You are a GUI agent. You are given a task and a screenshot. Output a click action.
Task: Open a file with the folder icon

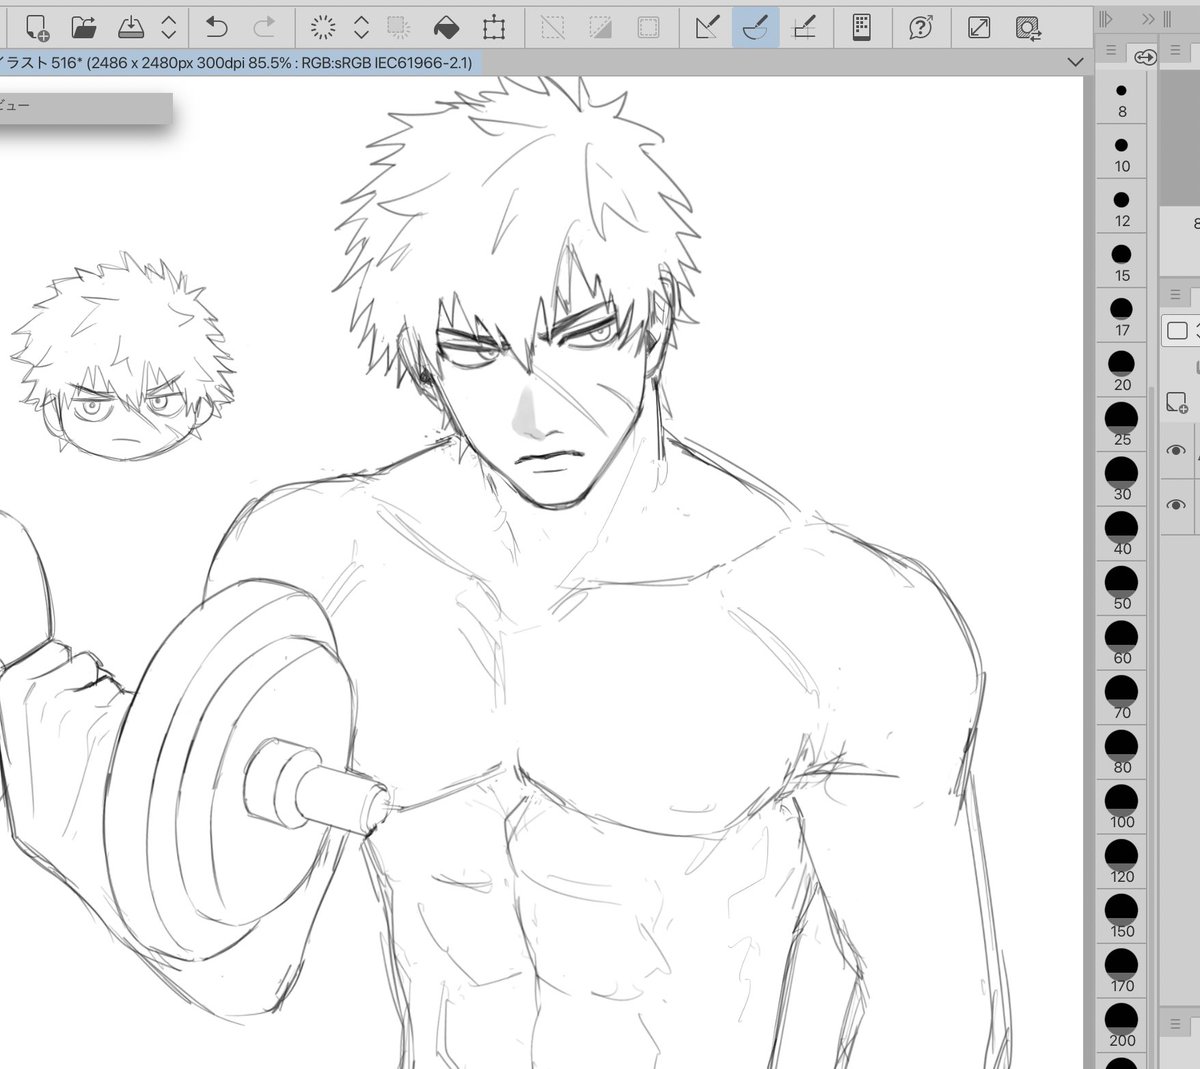(x=84, y=27)
